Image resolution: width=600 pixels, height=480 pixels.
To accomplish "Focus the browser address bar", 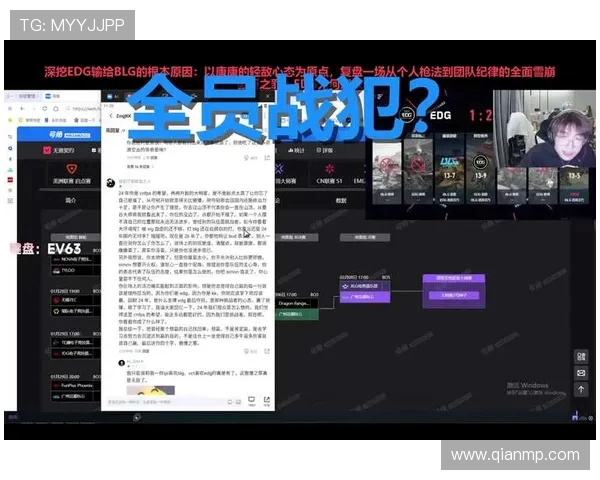I will pyautogui.click(x=82, y=109).
